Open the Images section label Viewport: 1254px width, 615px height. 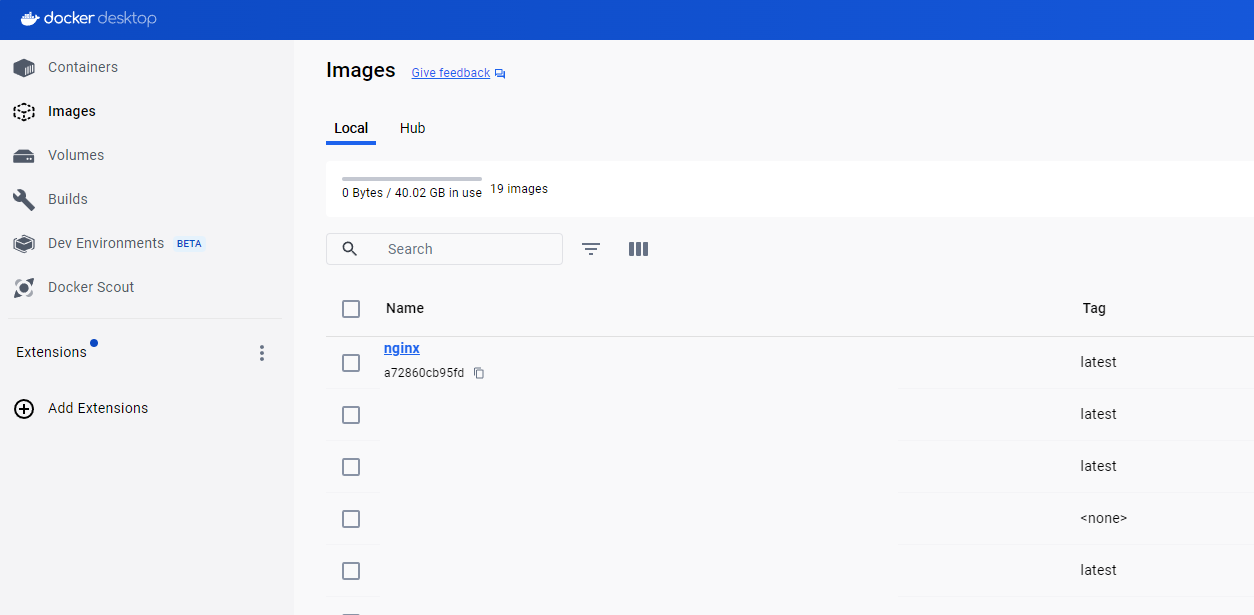tap(72, 111)
